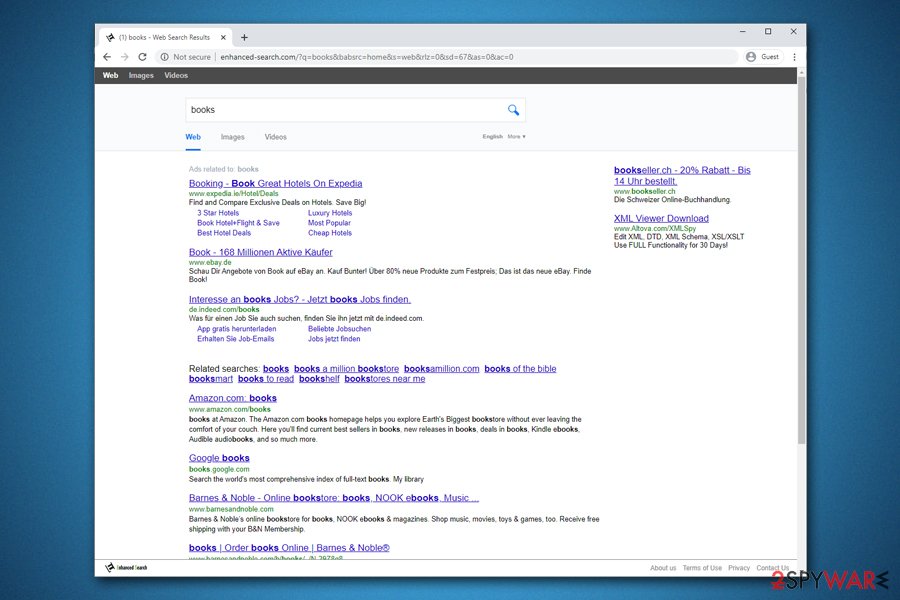This screenshot has width=900, height=600.
Task: Click the magnifier search icon
Action: (x=513, y=110)
